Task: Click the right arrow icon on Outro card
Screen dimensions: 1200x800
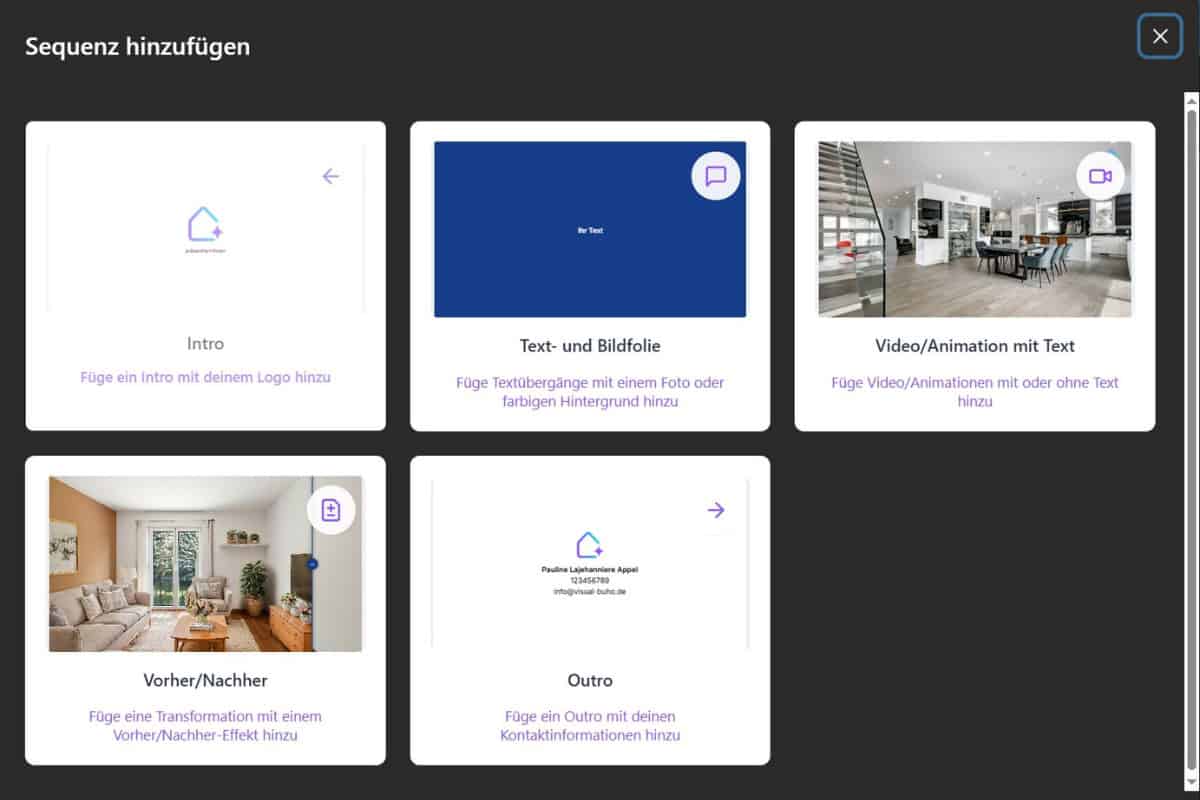Action: coord(716,510)
